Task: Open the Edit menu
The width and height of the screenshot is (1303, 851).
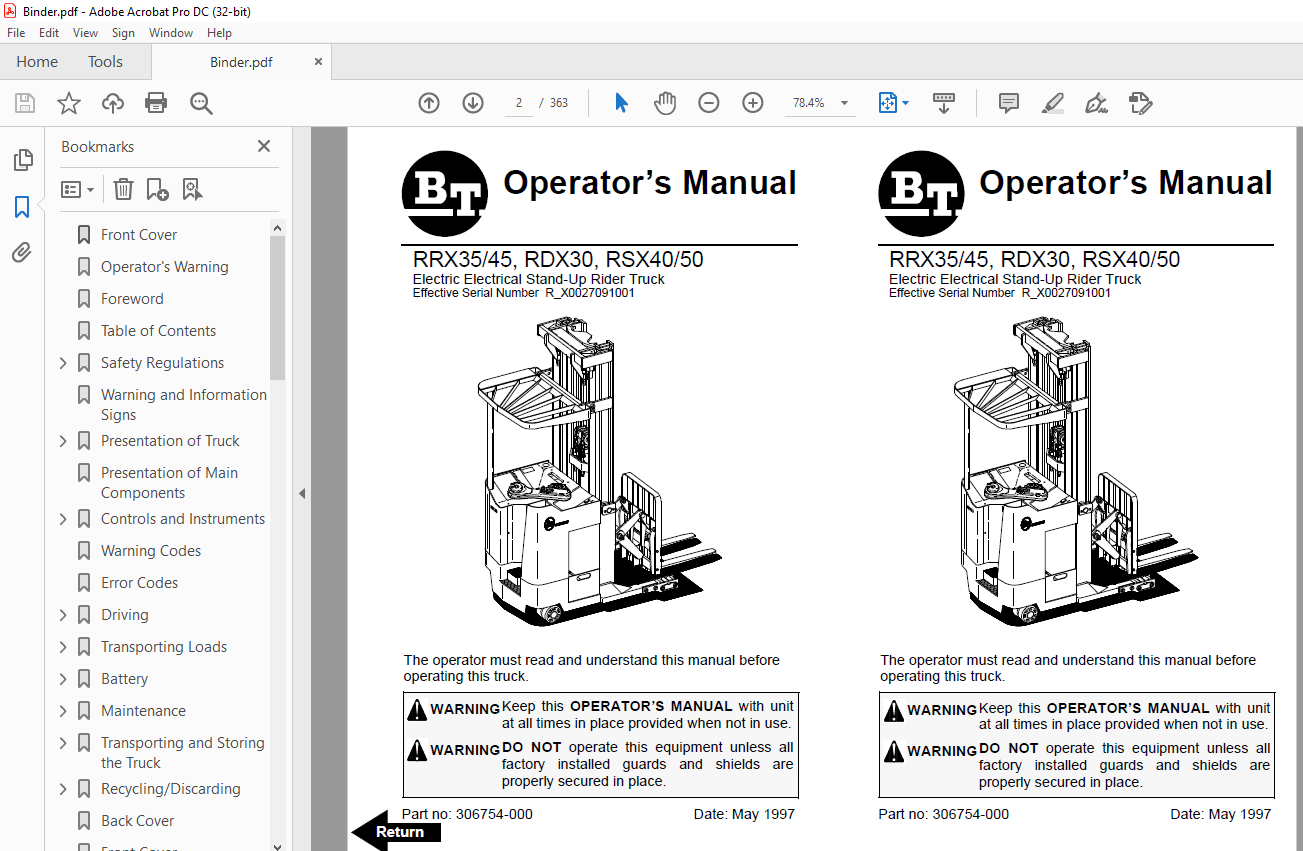Action: click(x=49, y=33)
